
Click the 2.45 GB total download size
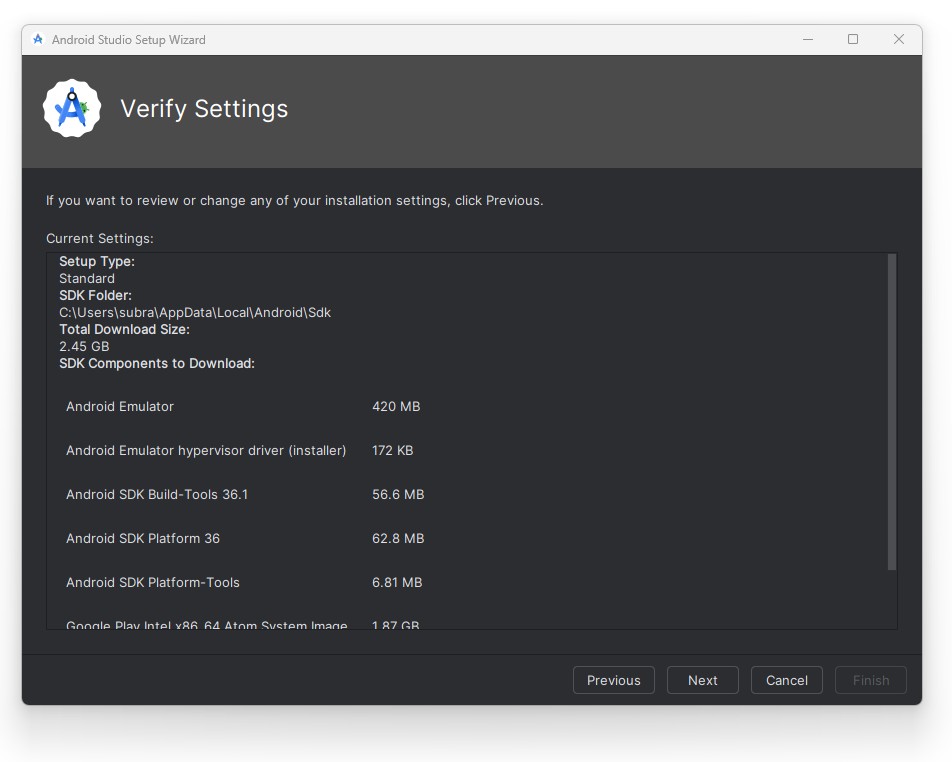point(84,347)
